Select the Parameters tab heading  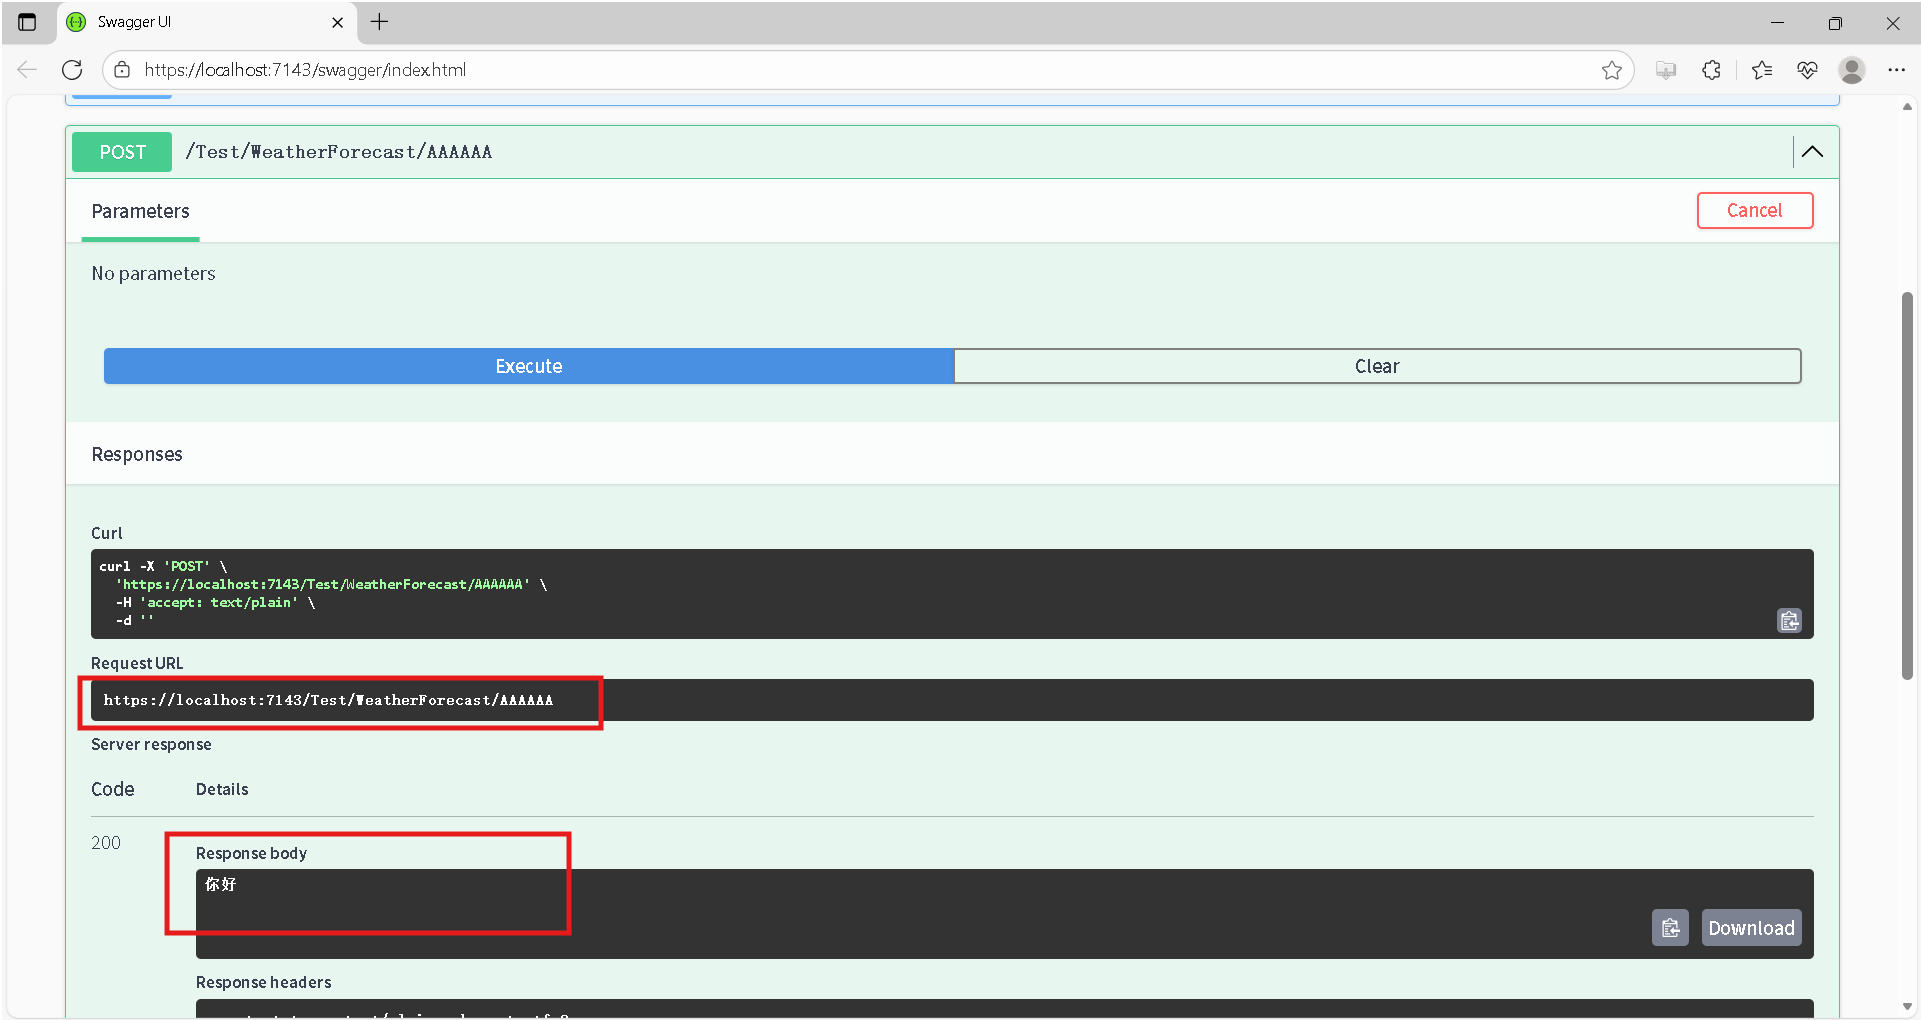[140, 211]
